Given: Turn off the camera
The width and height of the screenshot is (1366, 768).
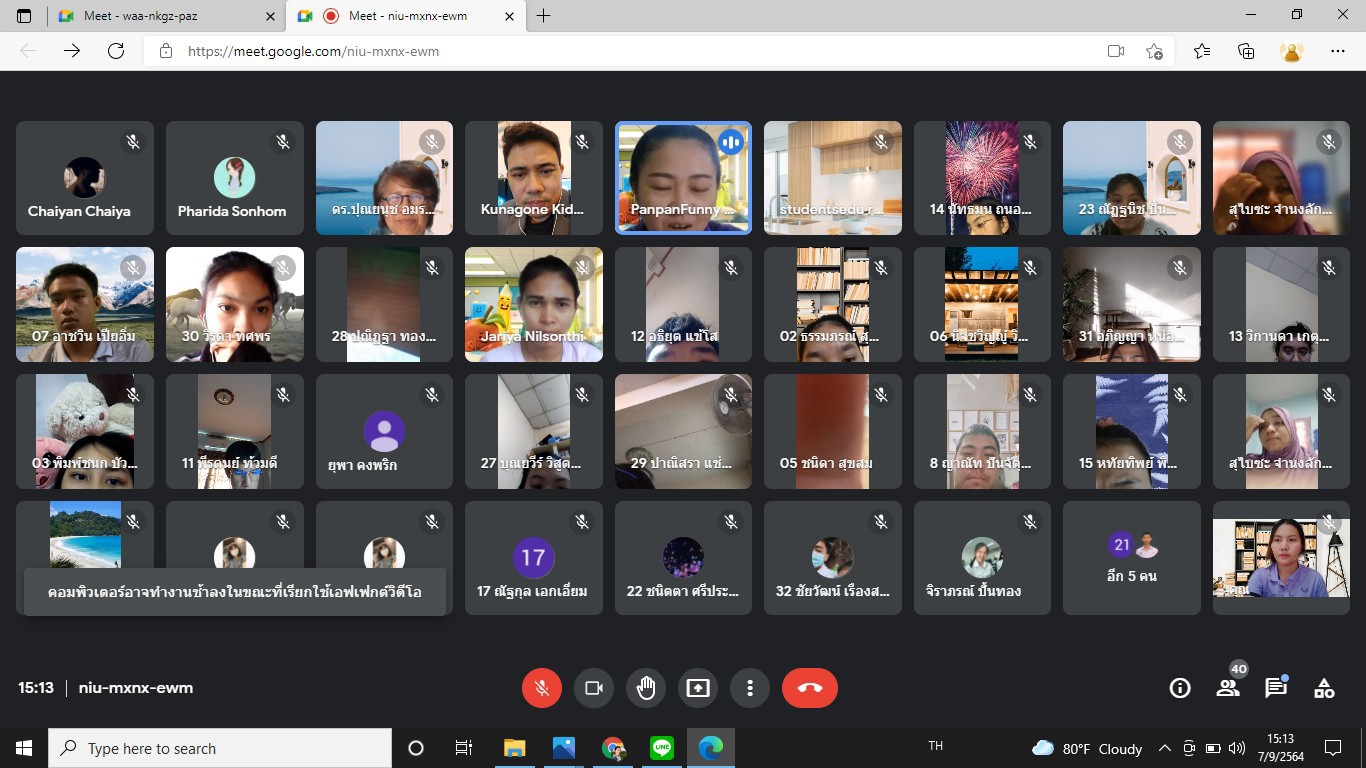Looking at the screenshot, I should pyautogui.click(x=594, y=688).
